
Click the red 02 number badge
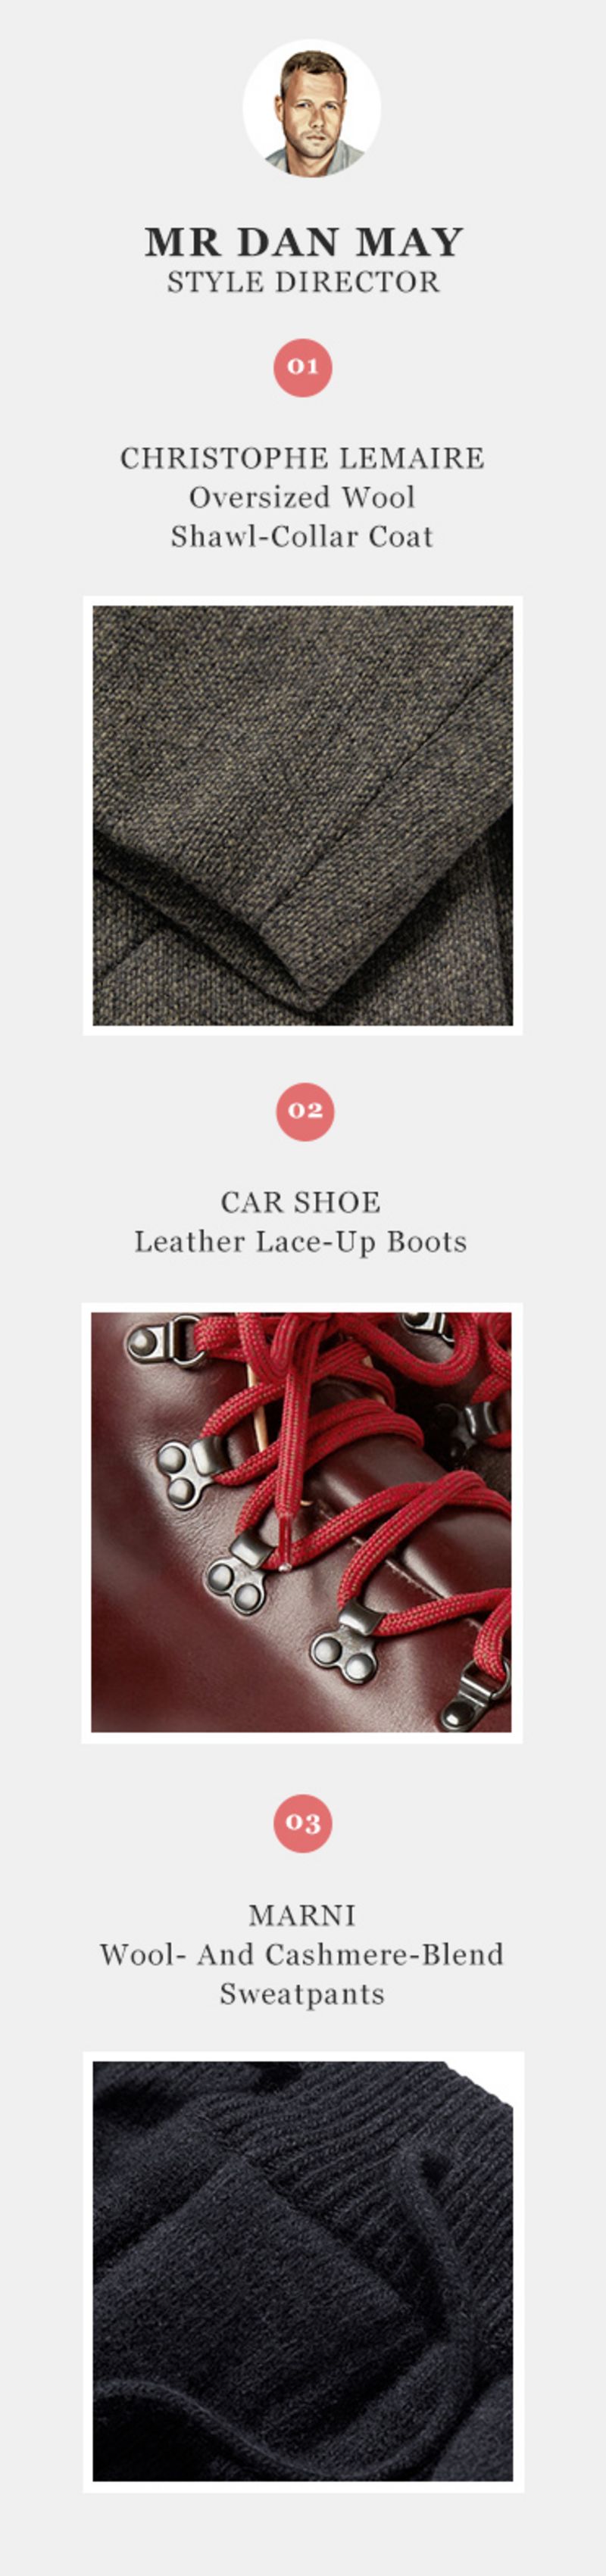coord(305,1111)
